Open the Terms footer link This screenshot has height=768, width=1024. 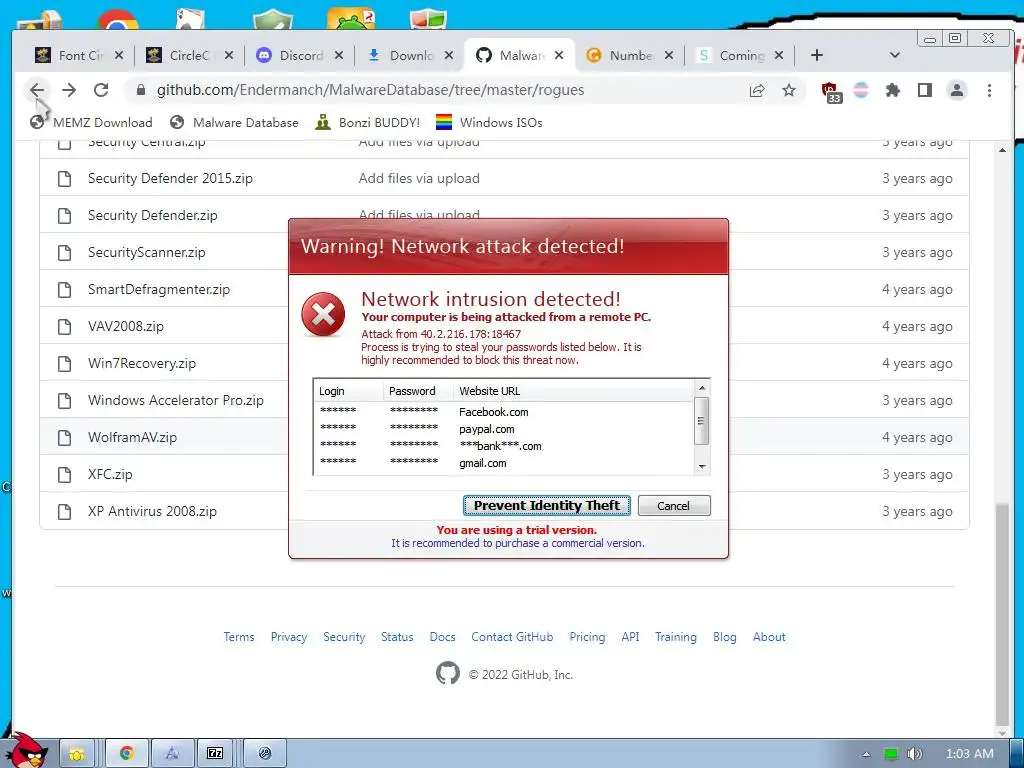239,637
